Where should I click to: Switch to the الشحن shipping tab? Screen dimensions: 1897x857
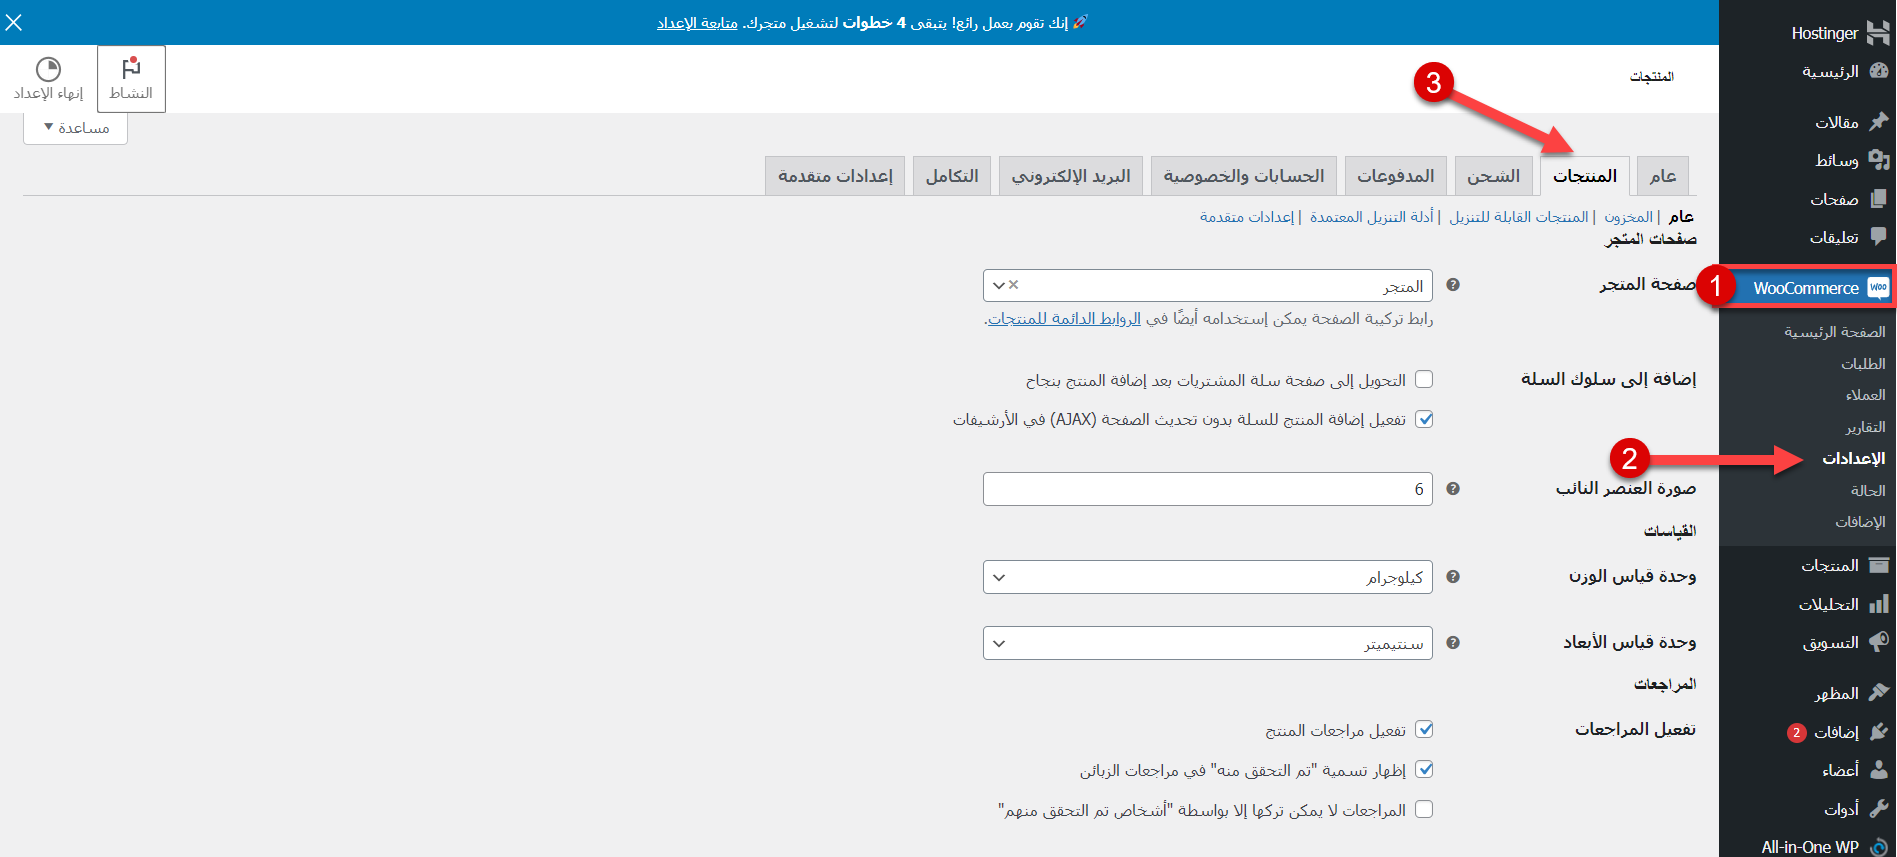point(1493,176)
